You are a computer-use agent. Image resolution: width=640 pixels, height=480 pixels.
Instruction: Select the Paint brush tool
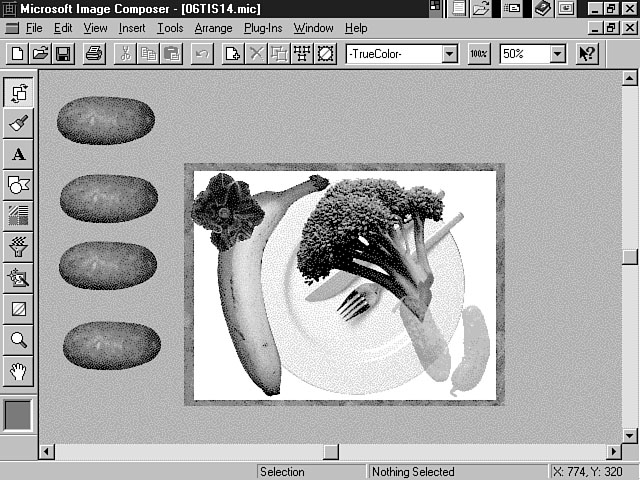pos(19,124)
